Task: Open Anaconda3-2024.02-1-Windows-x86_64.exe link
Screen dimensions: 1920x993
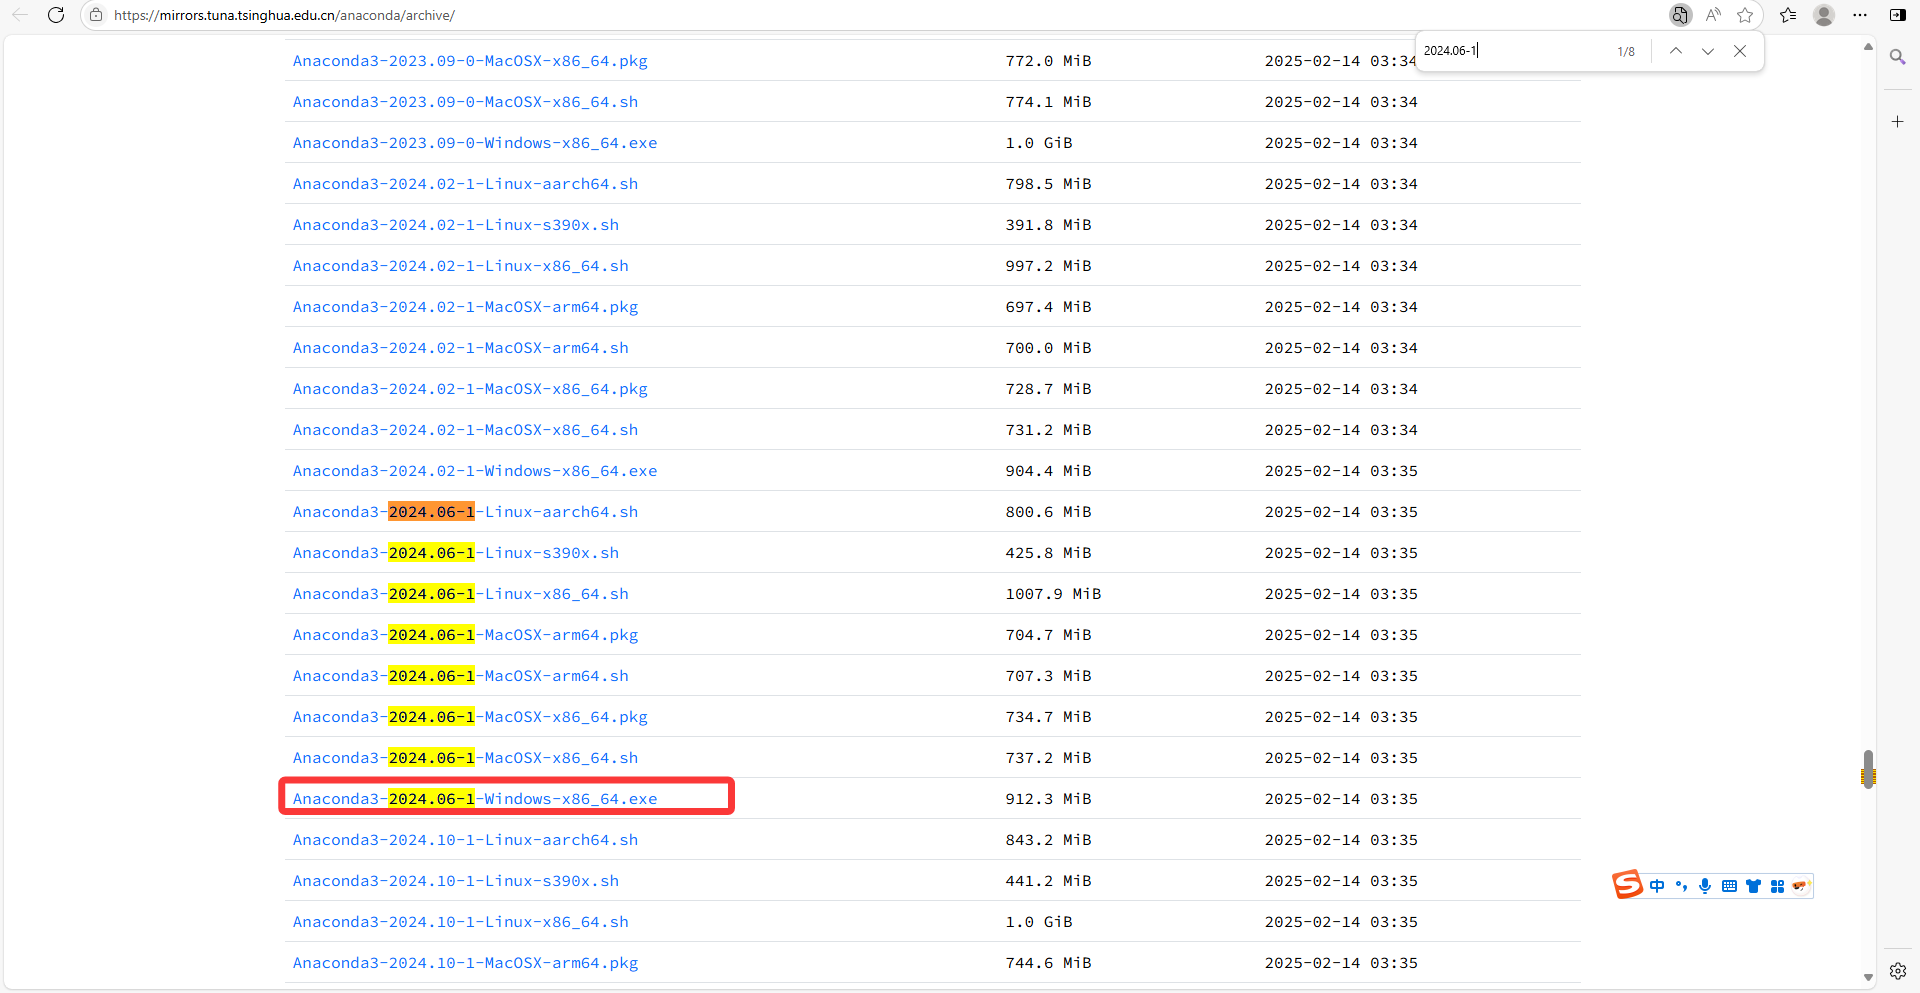Action: click(475, 471)
